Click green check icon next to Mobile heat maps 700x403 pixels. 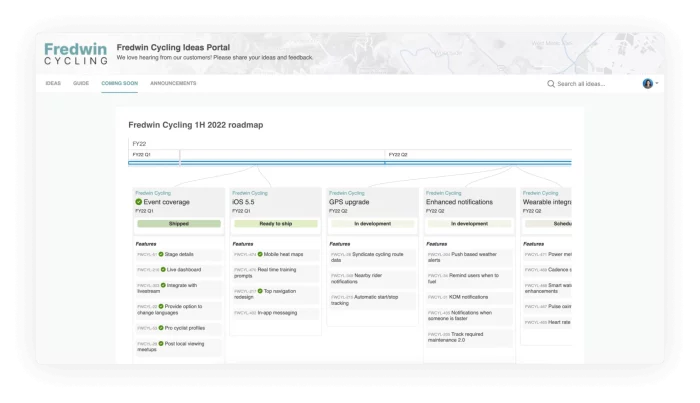tap(259, 254)
